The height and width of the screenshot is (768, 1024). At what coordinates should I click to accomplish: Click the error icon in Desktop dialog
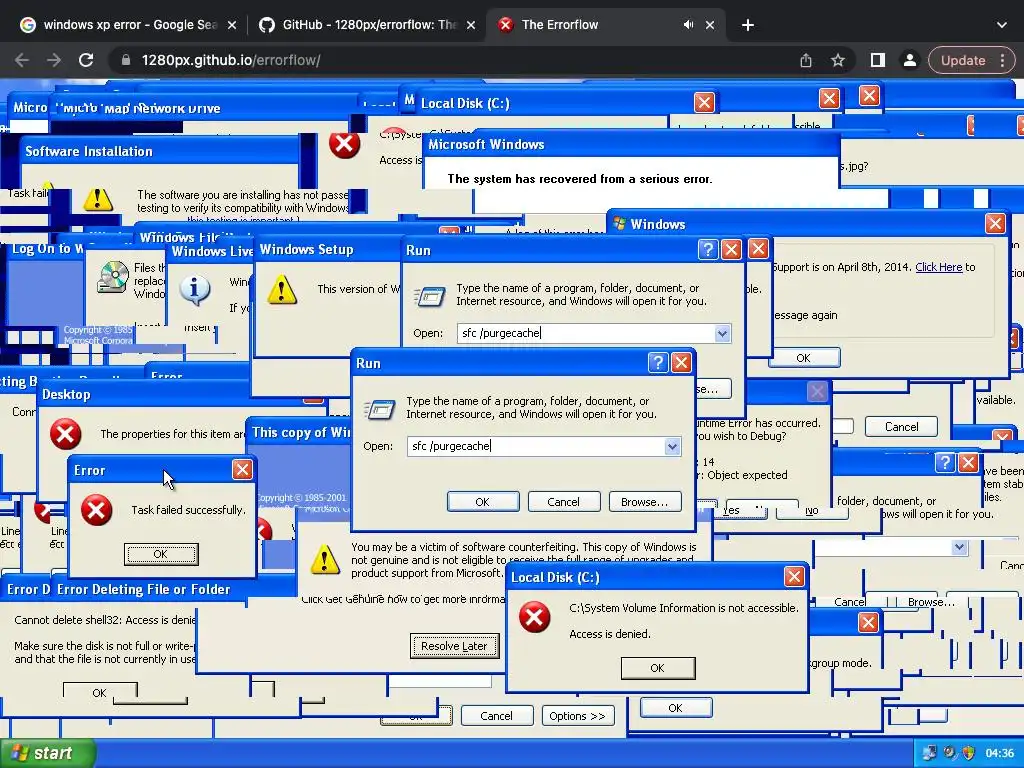click(x=65, y=434)
